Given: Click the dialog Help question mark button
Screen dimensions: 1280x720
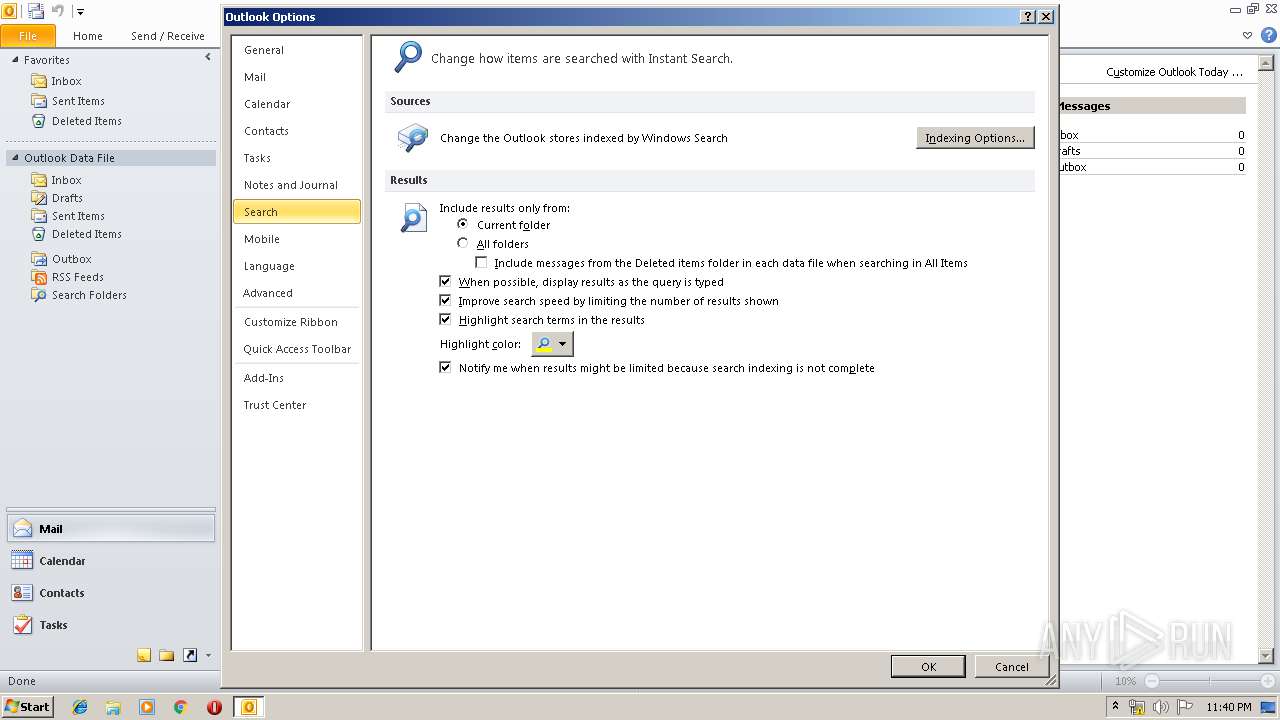Looking at the screenshot, I should pos(1028,17).
